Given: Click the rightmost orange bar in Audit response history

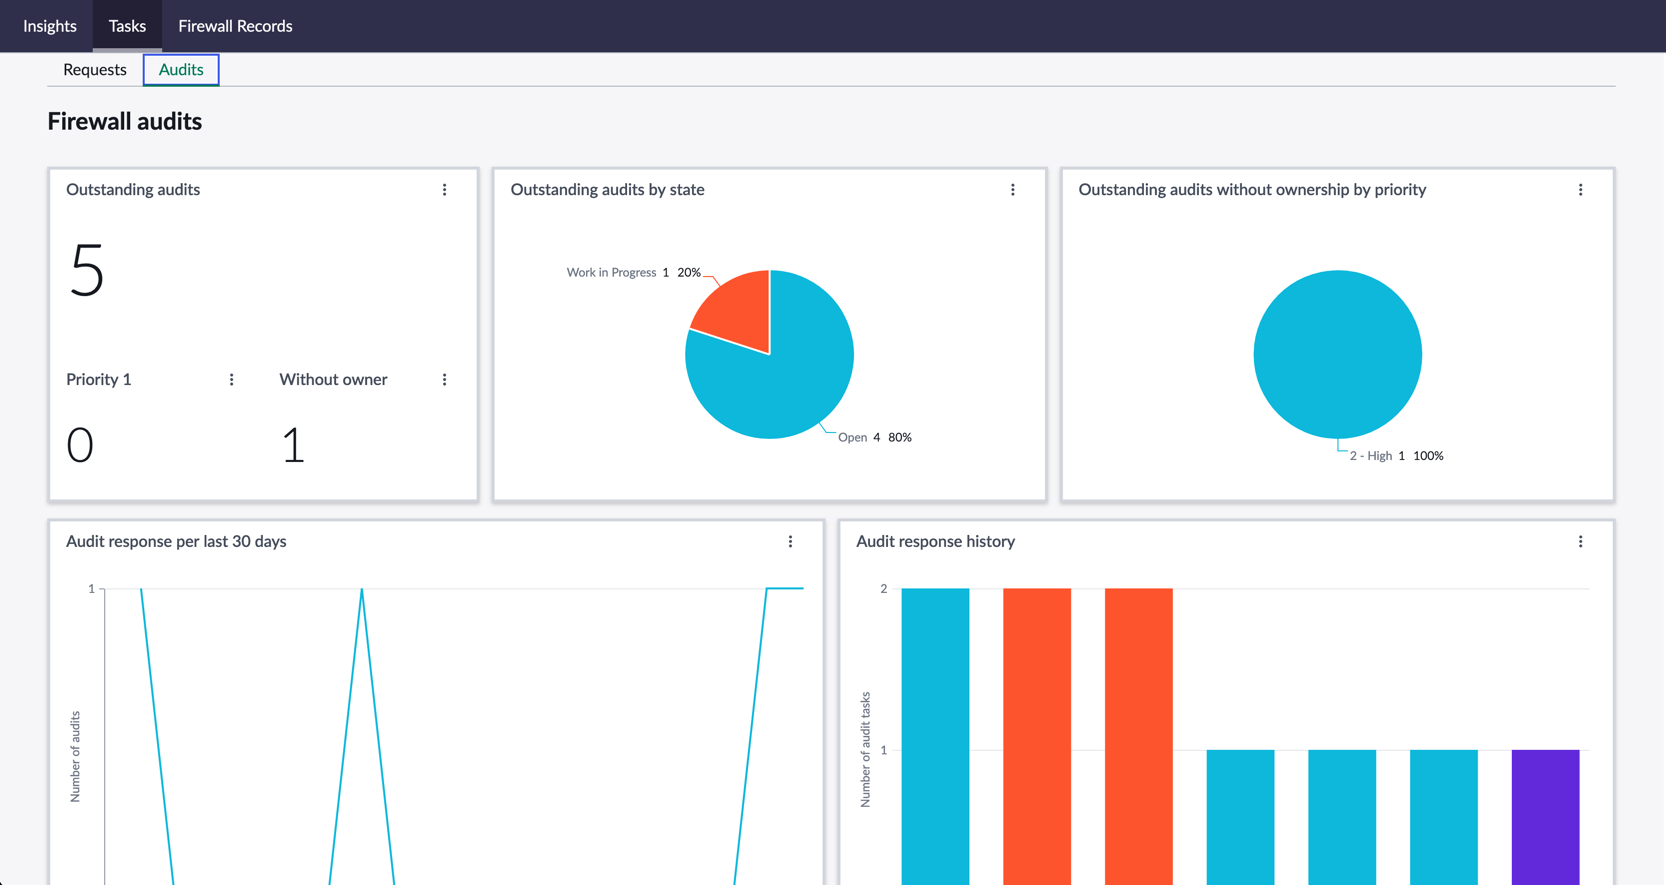Looking at the screenshot, I should coord(1139,736).
